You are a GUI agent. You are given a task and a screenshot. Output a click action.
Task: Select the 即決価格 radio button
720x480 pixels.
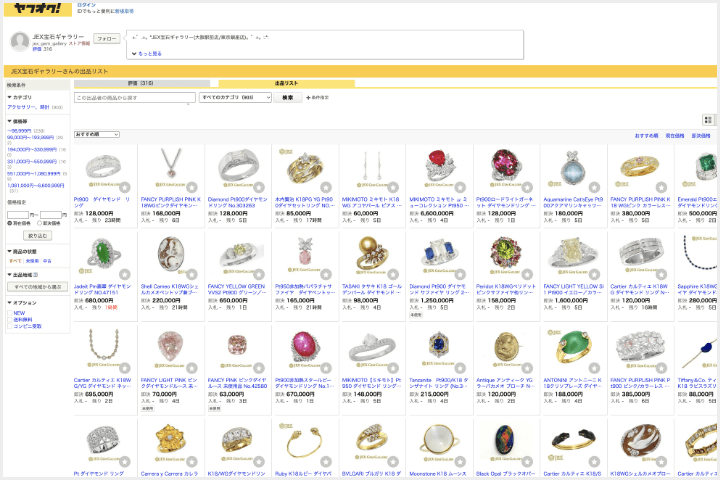(x=38, y=223)
